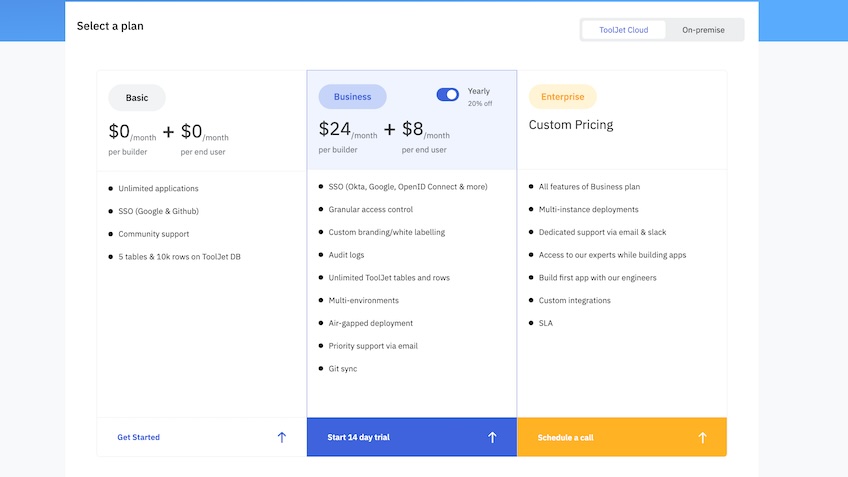Click 'SSO (Okta, Google, OpenID Connect & more)'
Viewport: 848px width, 477px height.
click(x=408, y=187)
